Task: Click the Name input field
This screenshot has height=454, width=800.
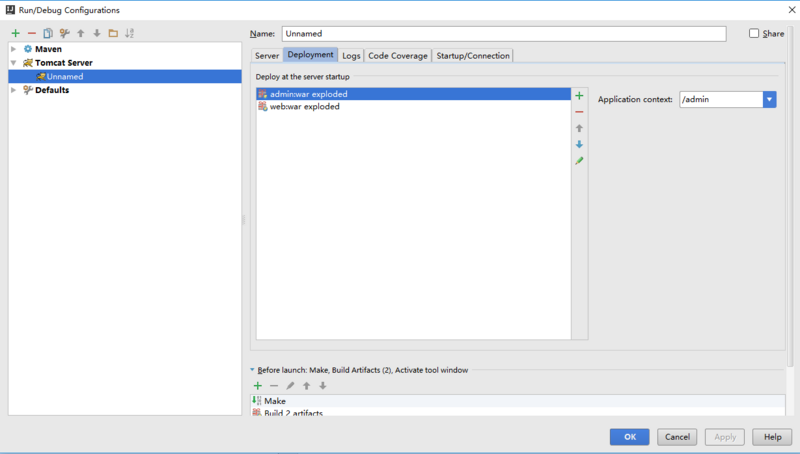Action: tap(504, 34)
